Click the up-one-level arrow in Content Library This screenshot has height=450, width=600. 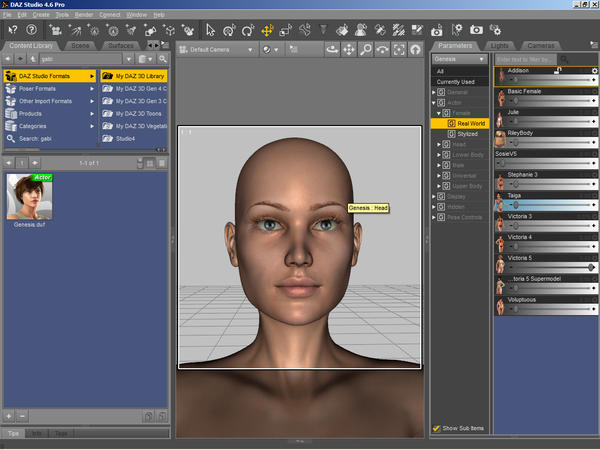coord(33,59)
